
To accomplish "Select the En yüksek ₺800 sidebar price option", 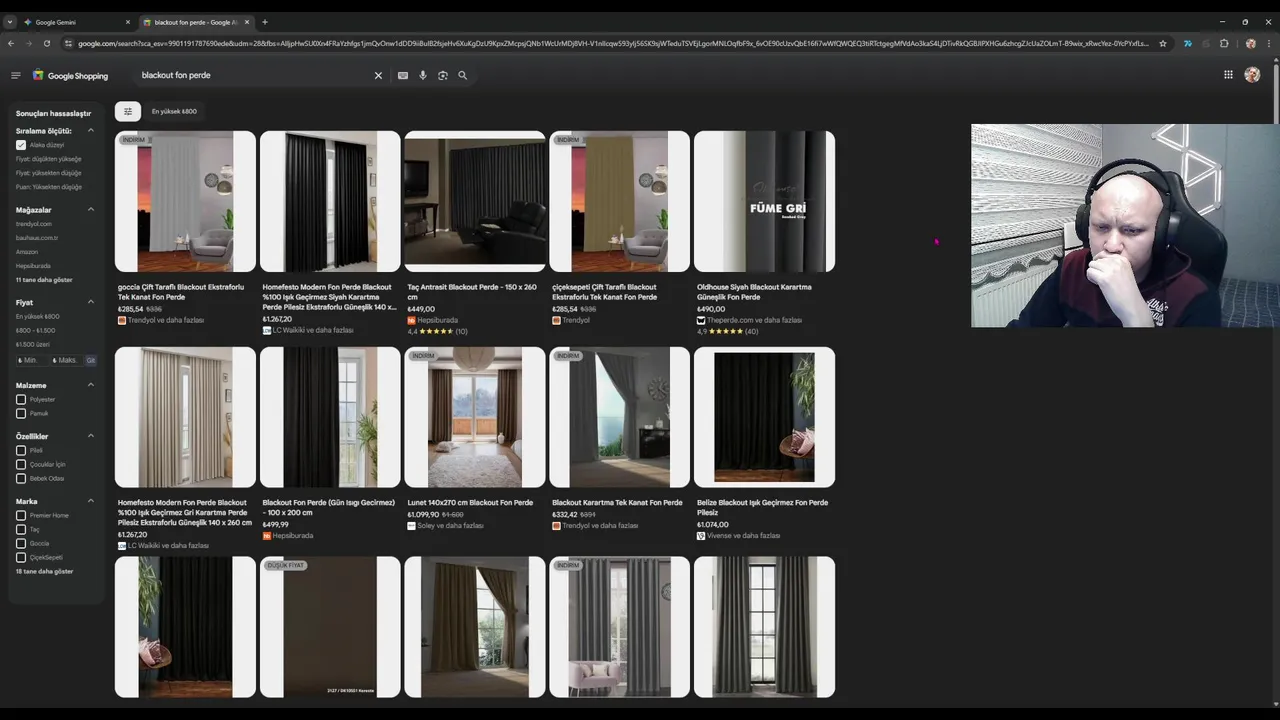I will pos(38,316).
